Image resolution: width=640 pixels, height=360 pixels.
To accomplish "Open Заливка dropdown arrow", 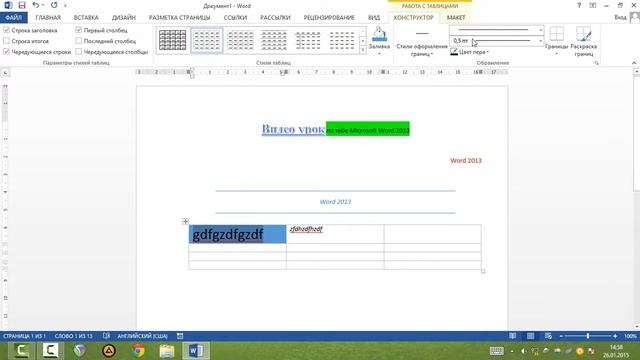I will coord(379,53).
